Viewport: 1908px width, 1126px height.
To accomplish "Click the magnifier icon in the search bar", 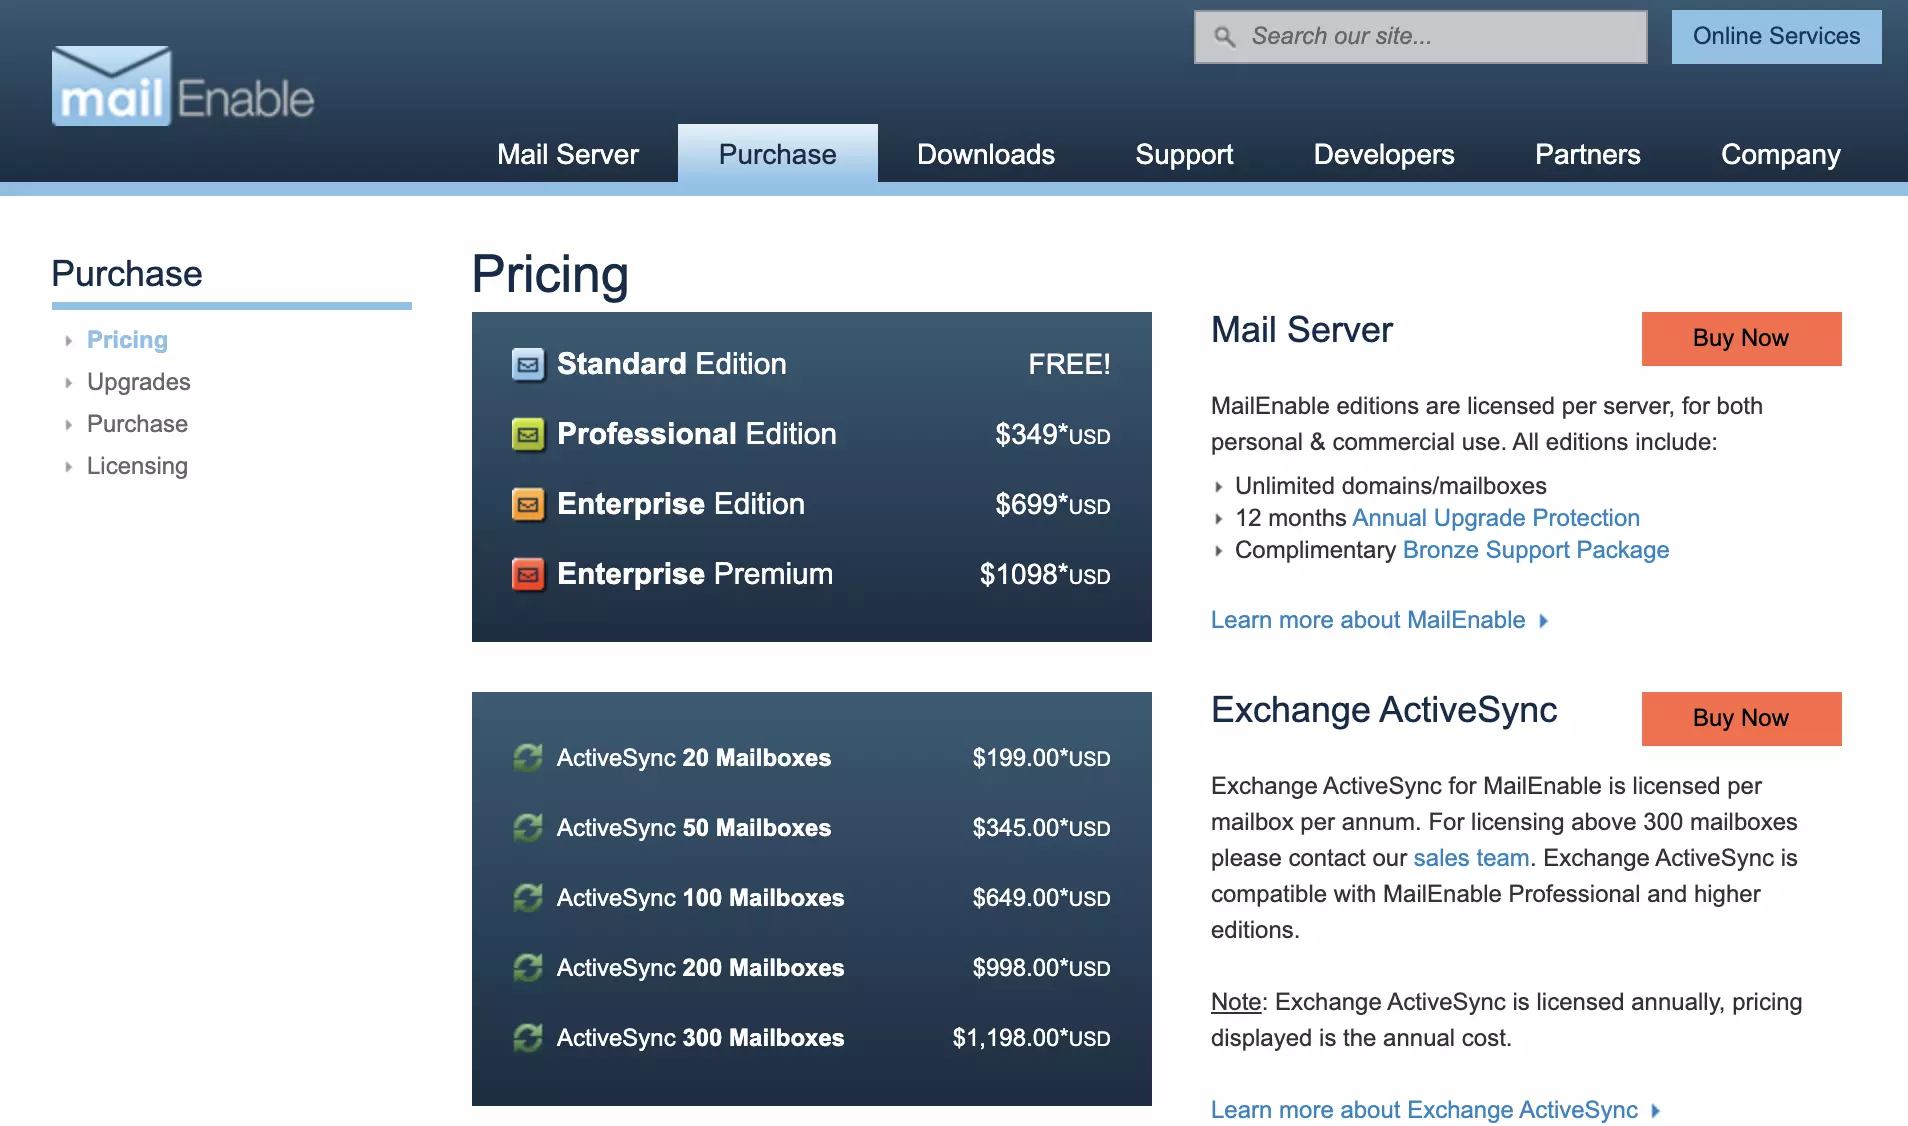I will [x=1224, y=36].
